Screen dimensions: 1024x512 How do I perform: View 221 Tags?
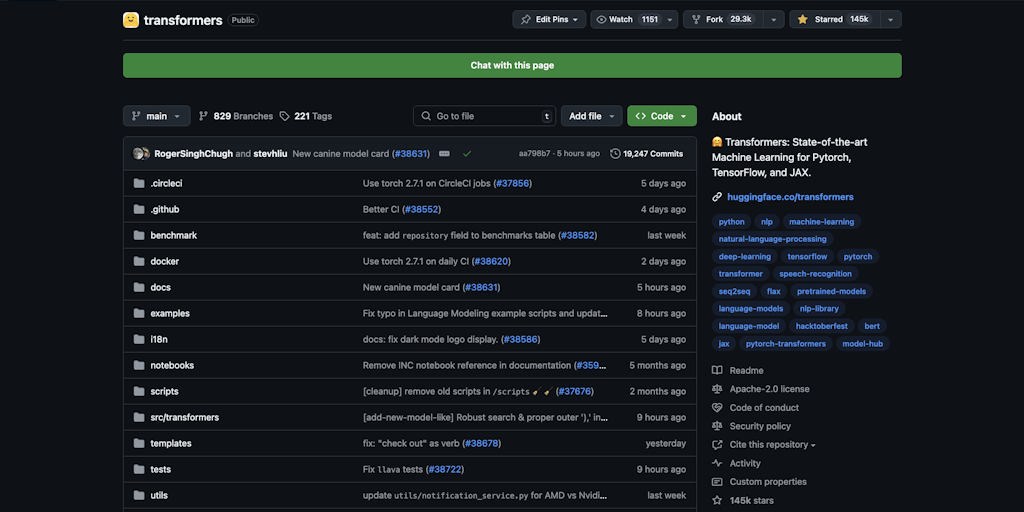click(306, 116)
